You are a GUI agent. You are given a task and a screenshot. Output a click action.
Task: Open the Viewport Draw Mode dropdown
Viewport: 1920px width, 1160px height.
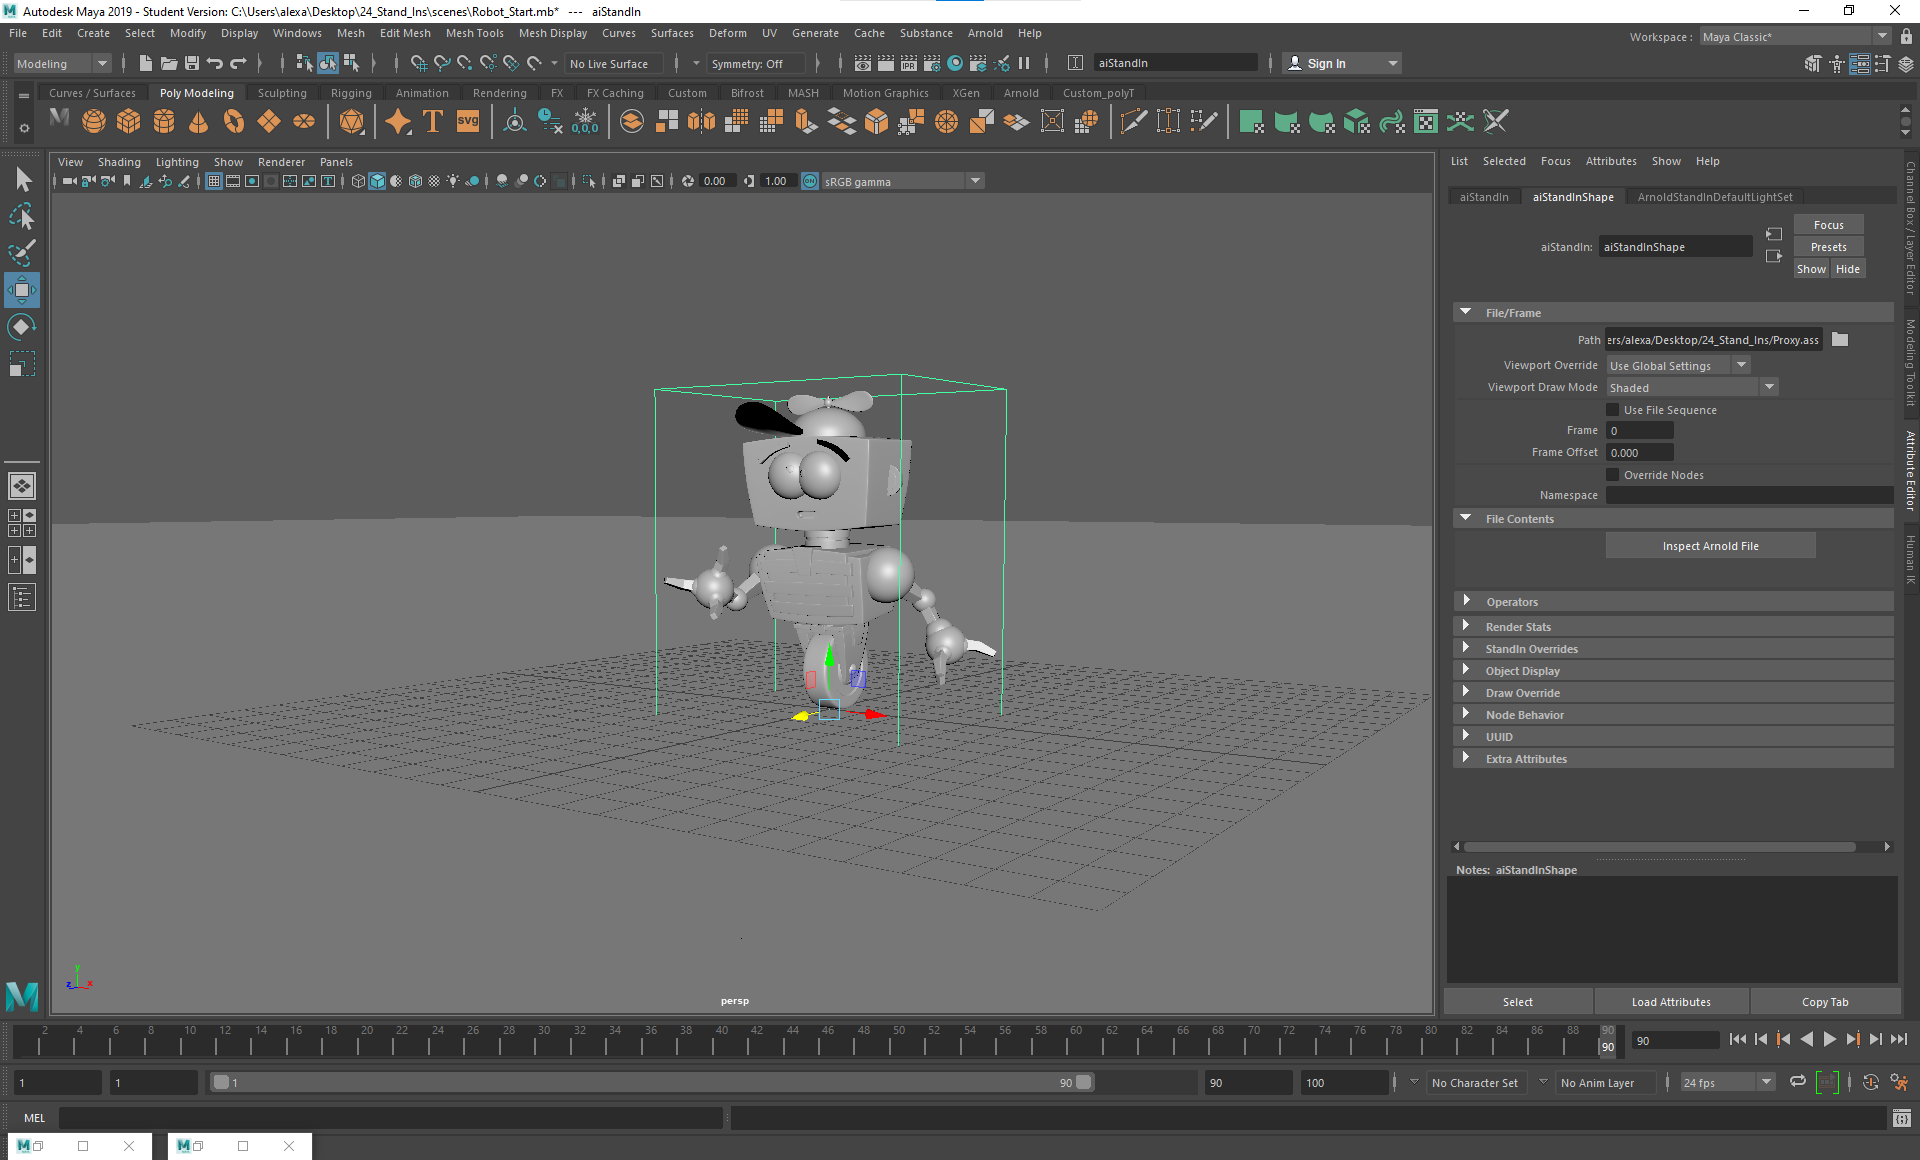(1769, 386)
